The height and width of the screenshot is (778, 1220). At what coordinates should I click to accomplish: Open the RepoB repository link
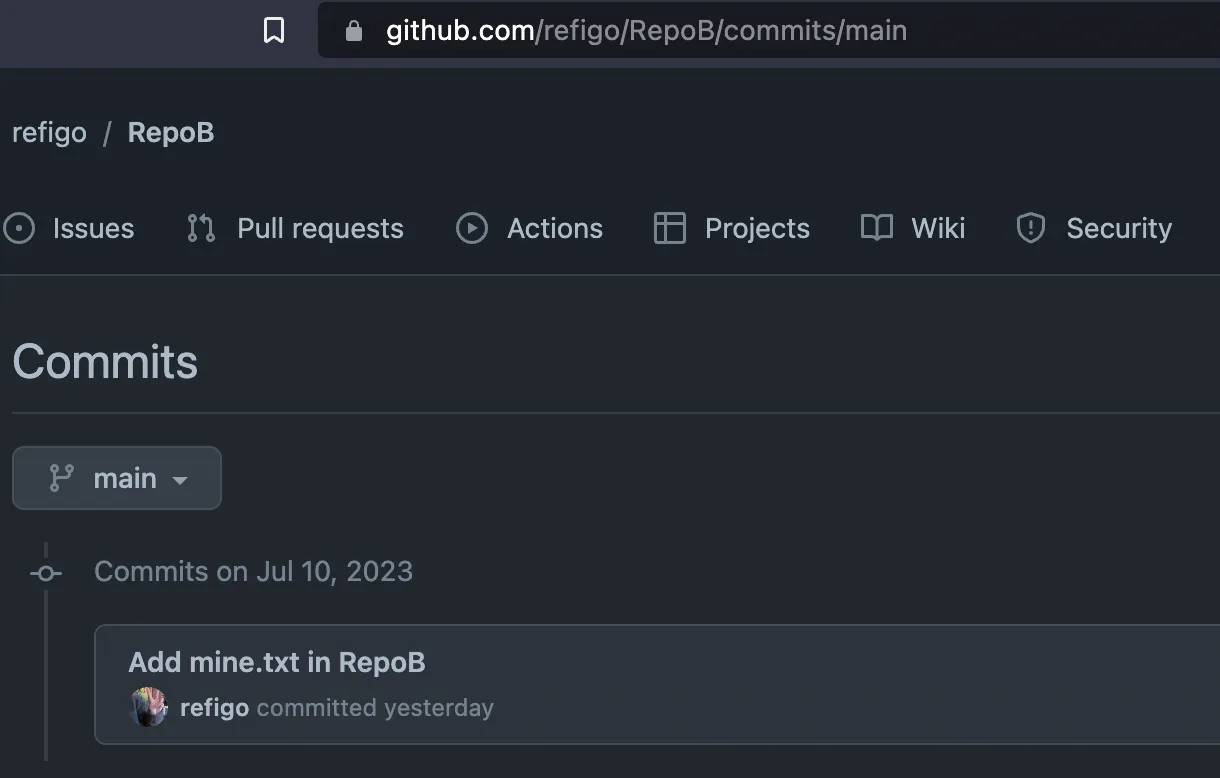[x=171, y=133]
